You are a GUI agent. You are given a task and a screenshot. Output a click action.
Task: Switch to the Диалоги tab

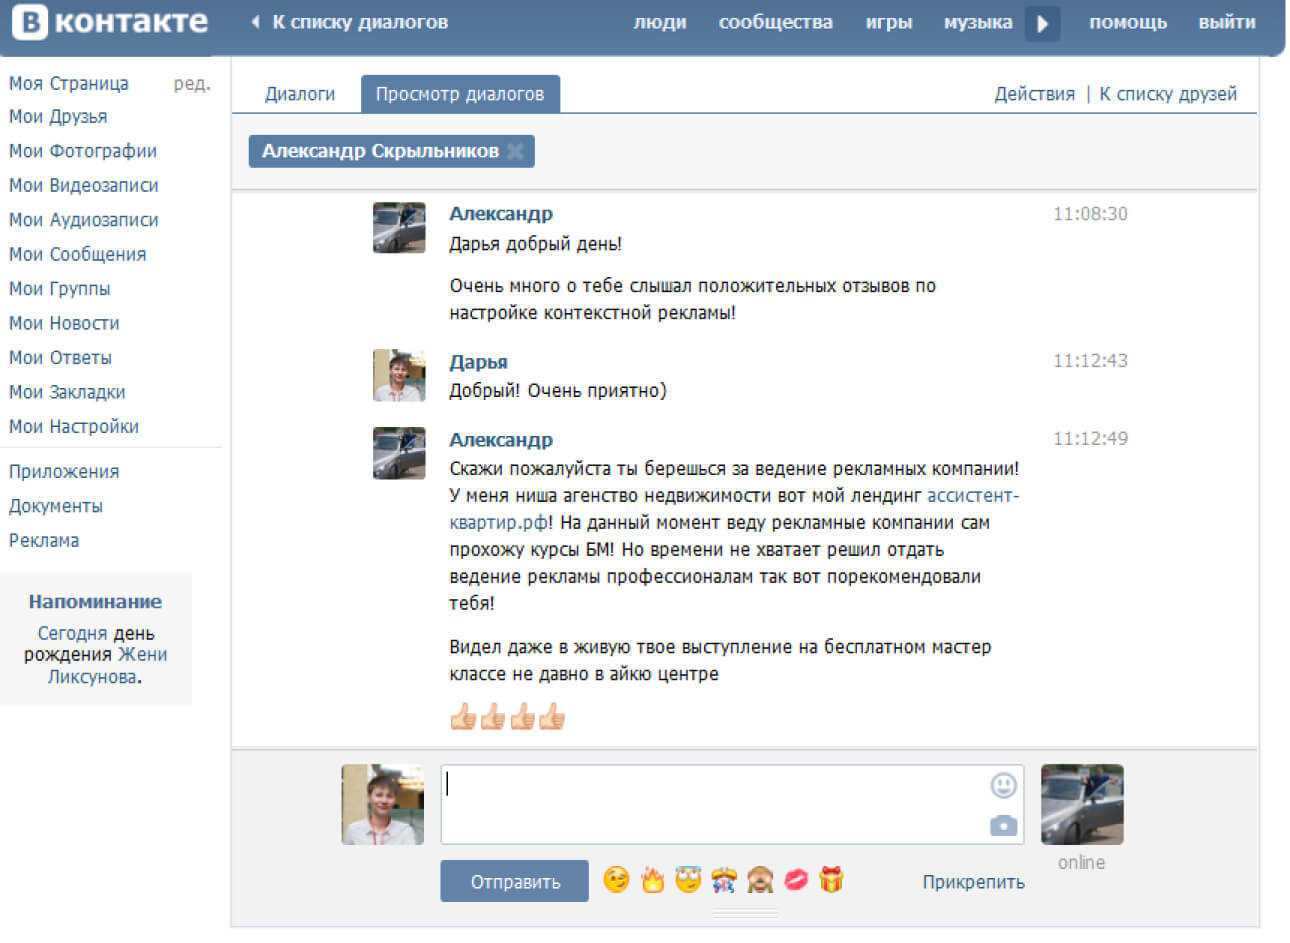(299, 94)
